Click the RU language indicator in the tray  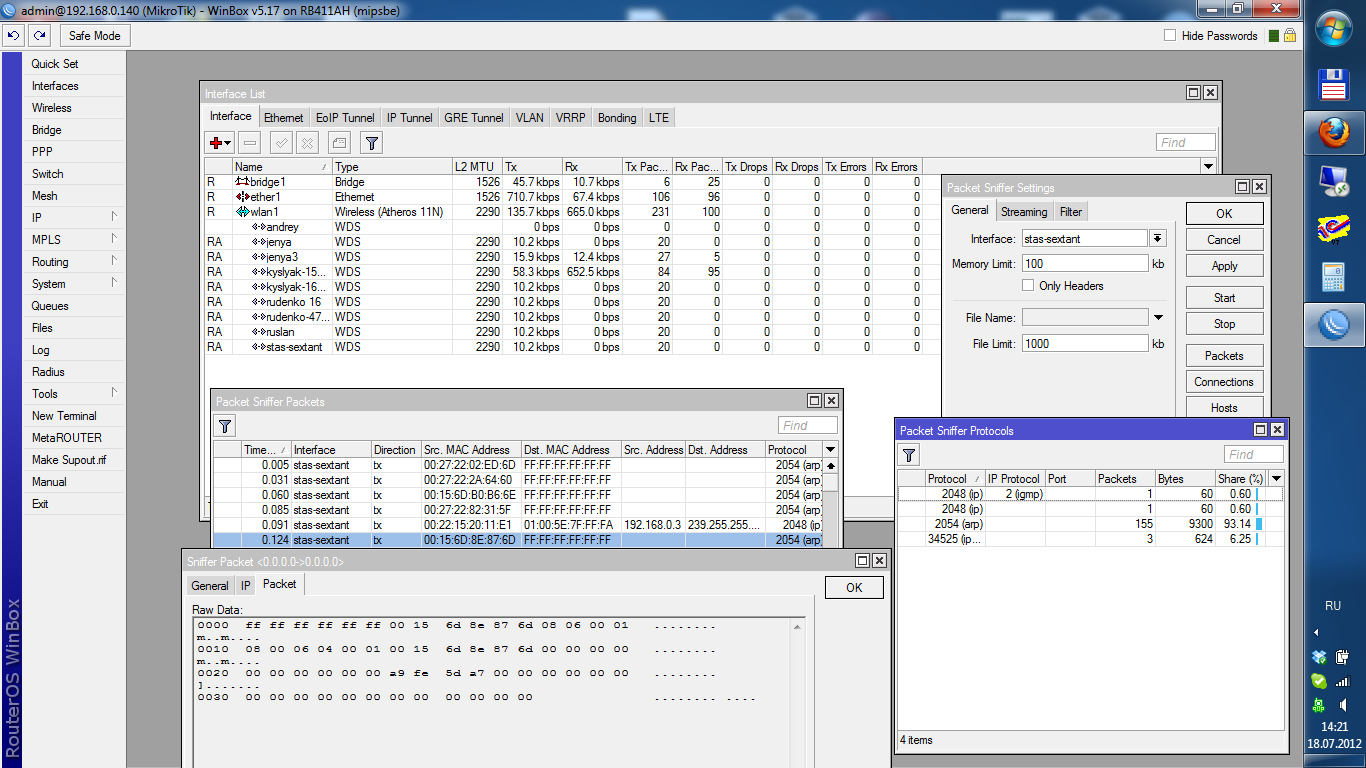[1333, 606]
